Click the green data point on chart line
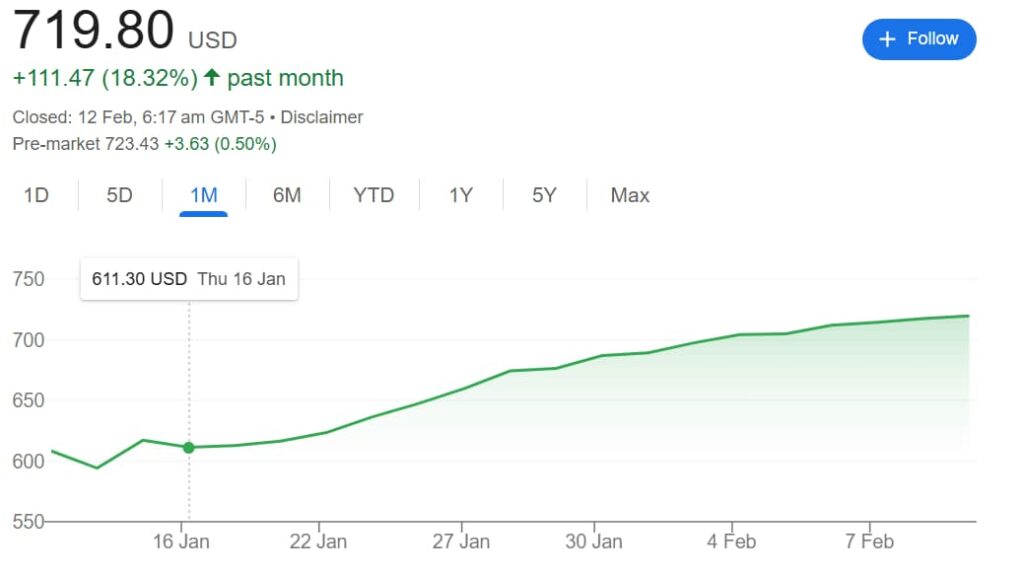The width and height of the screenshot is (1024, 576). point(188,447)
